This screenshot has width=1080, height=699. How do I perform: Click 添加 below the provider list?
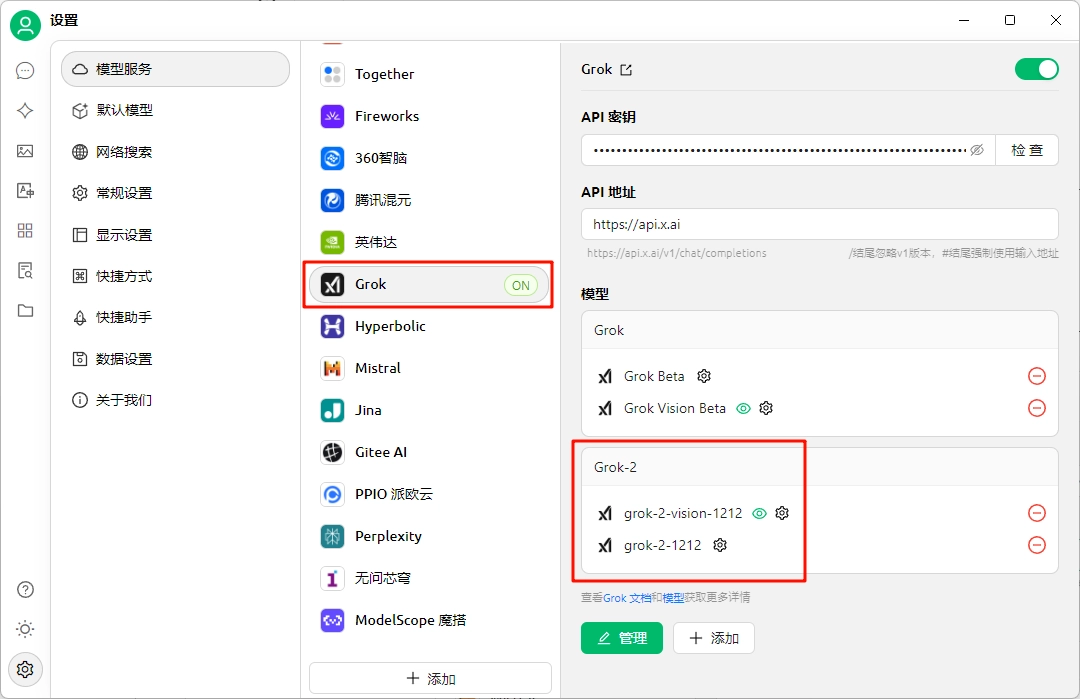(430, 678)
